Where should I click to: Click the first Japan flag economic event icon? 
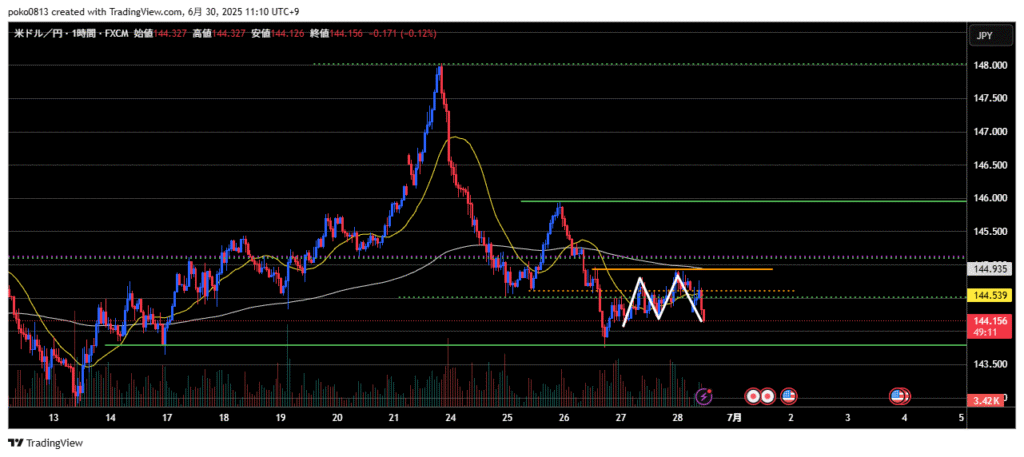point(751,396)
